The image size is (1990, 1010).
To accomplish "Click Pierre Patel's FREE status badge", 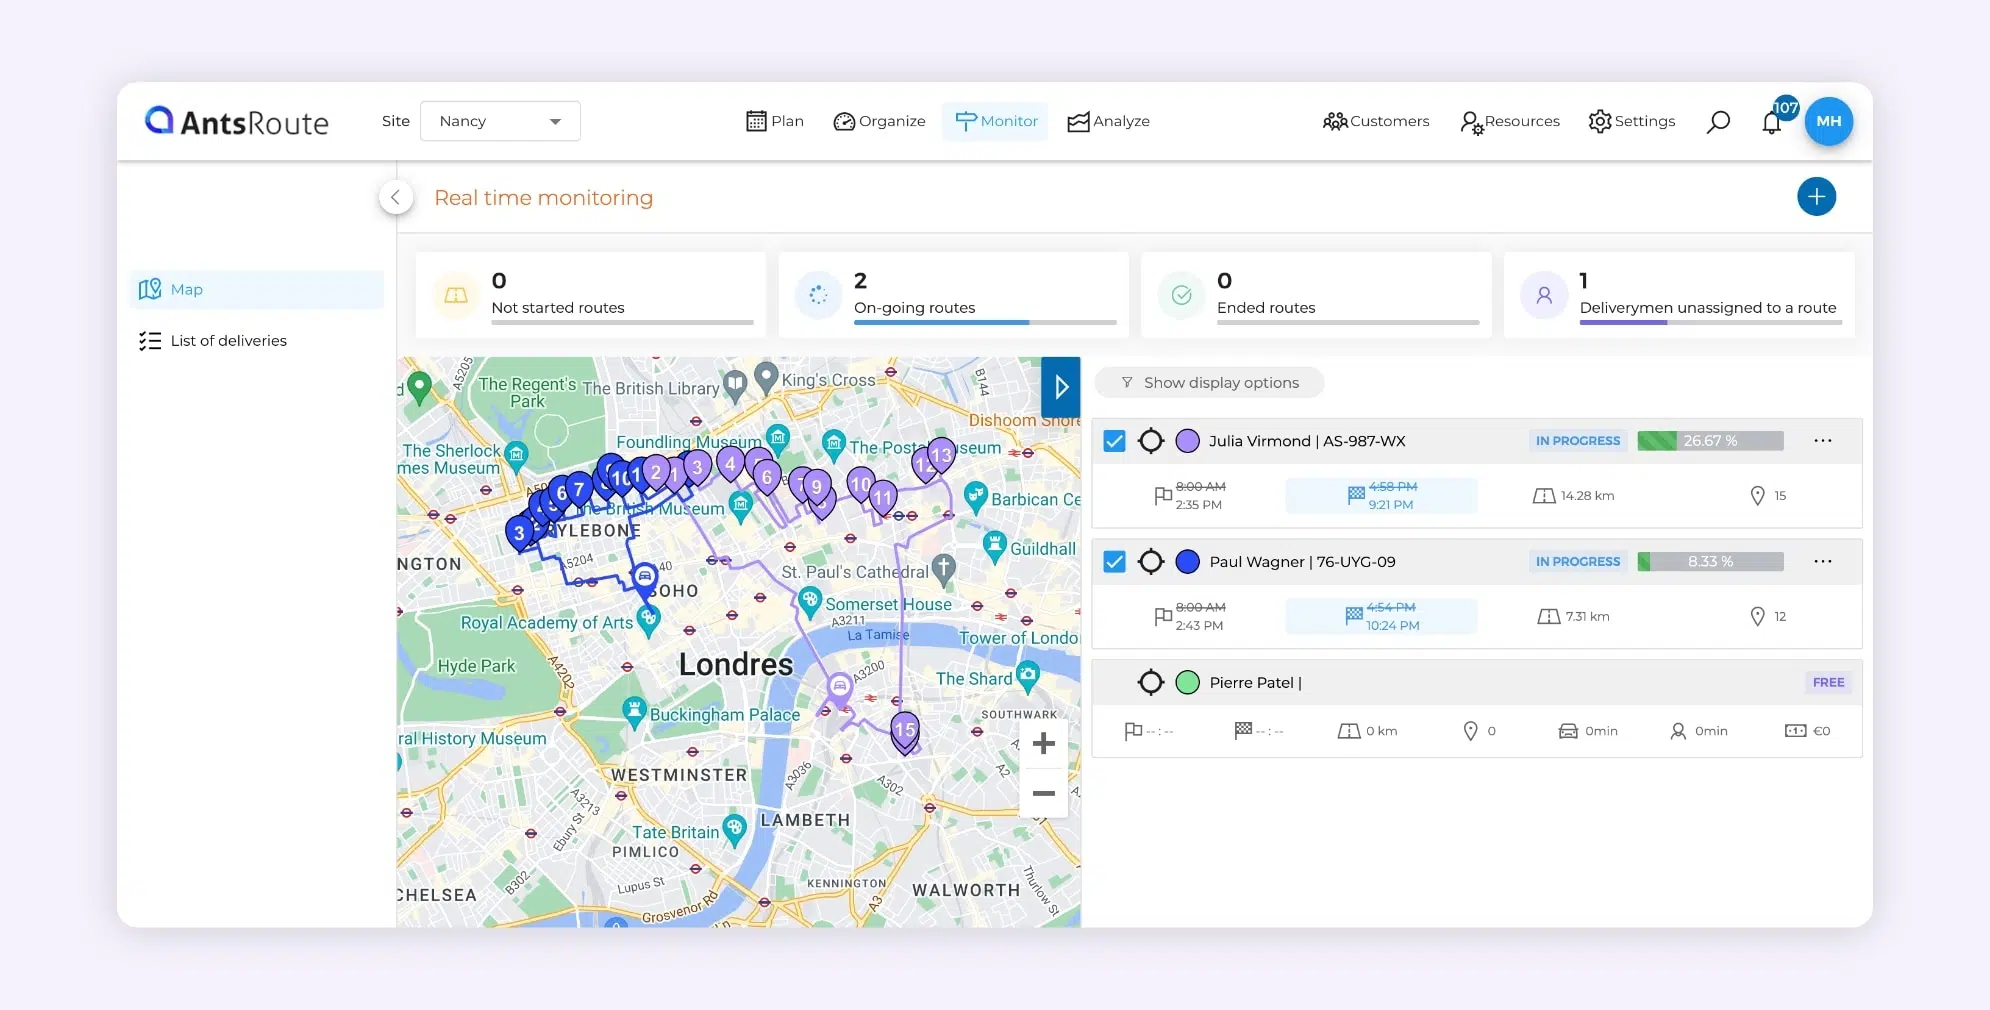I will 1829,683.
